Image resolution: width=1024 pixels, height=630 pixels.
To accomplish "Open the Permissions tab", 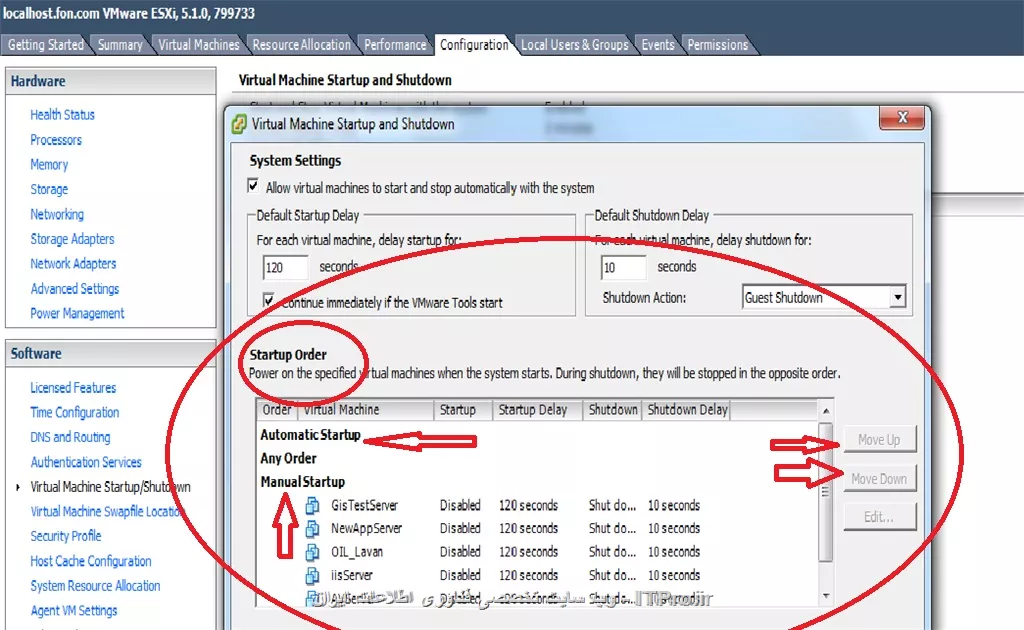I will click(718, 45).
